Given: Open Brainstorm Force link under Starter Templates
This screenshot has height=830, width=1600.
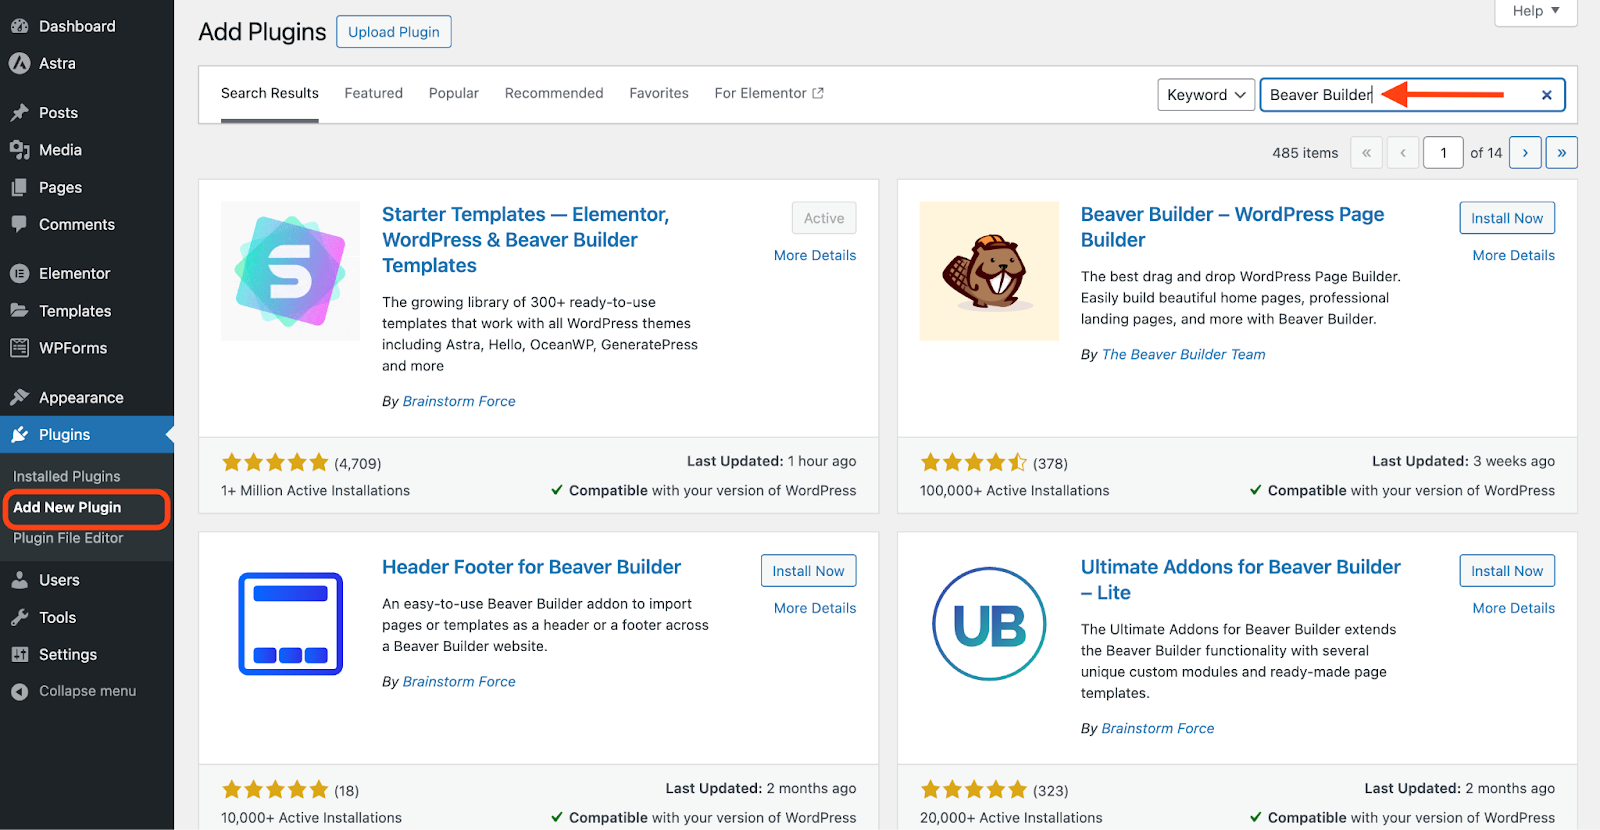Looking at the screenshot, I should [459, 401].
